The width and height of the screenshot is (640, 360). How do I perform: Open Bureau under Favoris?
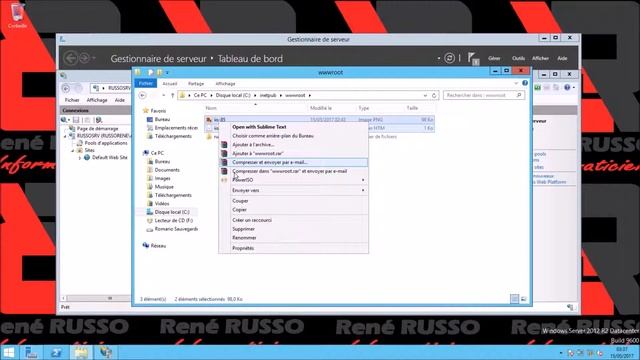(162, 119)
